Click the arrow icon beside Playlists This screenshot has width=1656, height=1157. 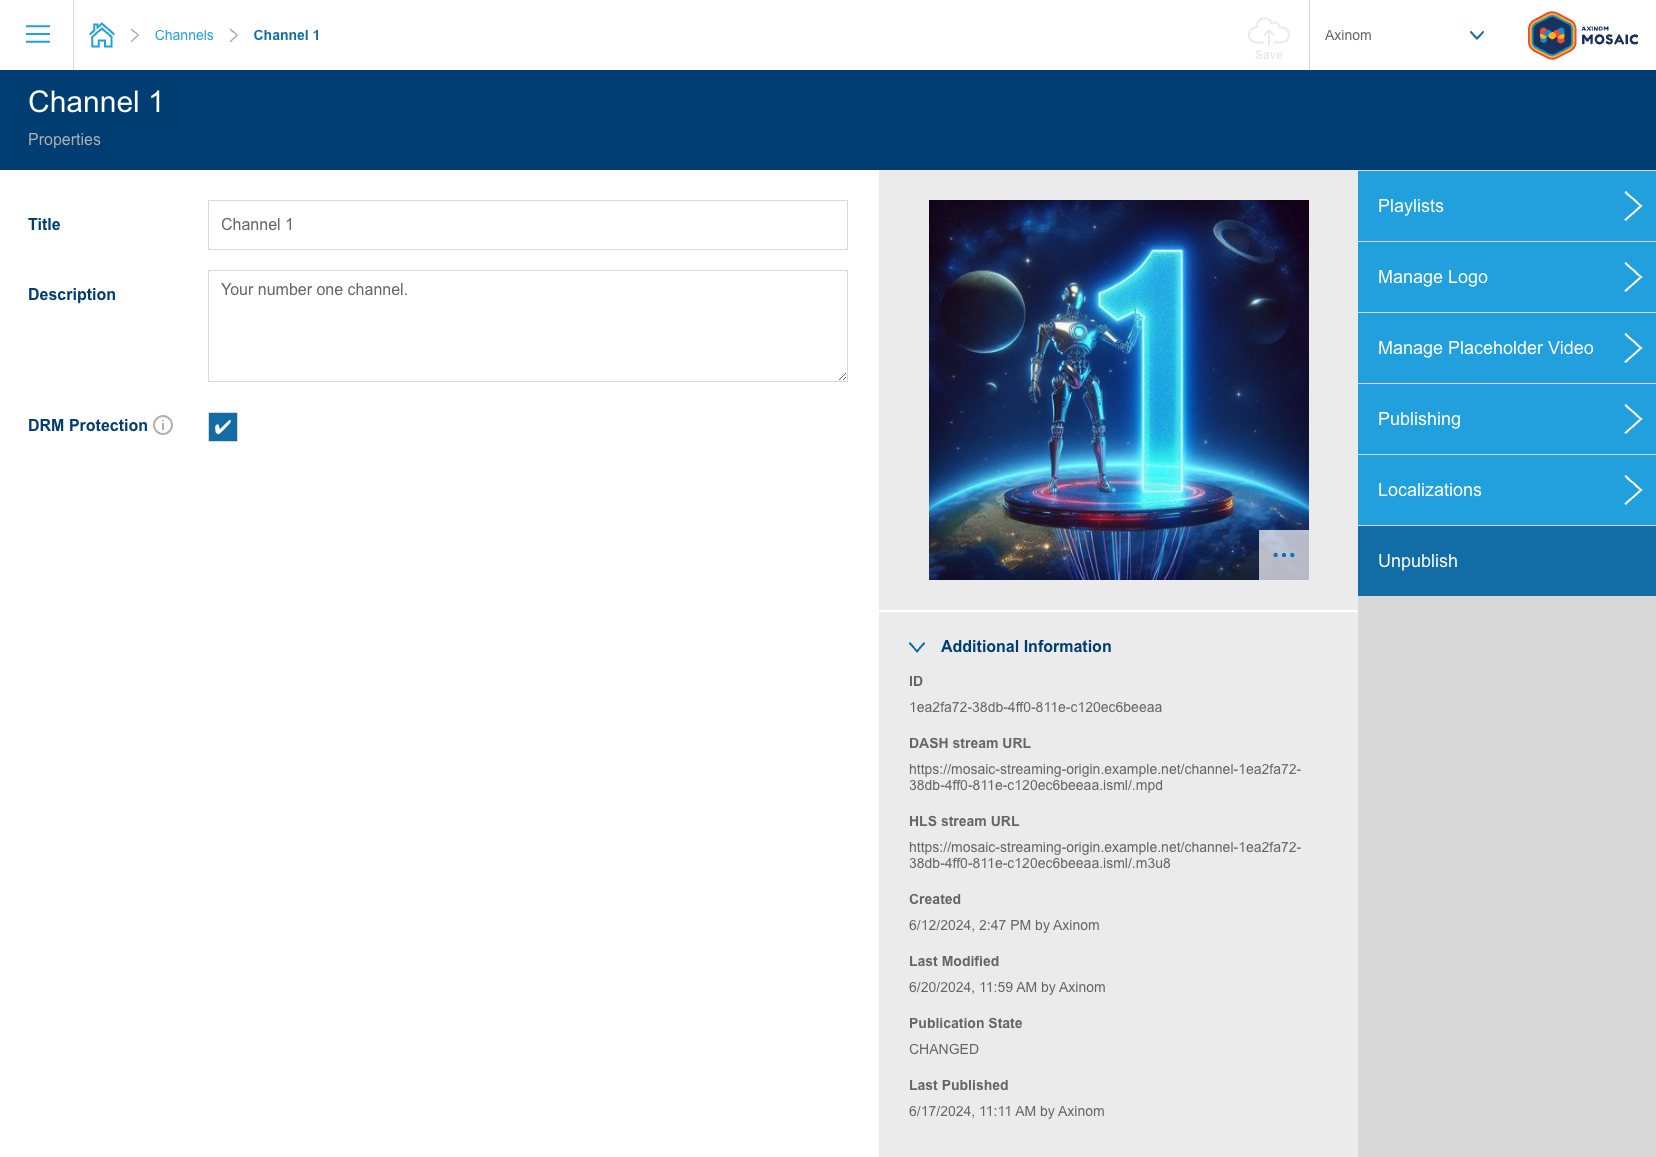[x=1632, y=206]
